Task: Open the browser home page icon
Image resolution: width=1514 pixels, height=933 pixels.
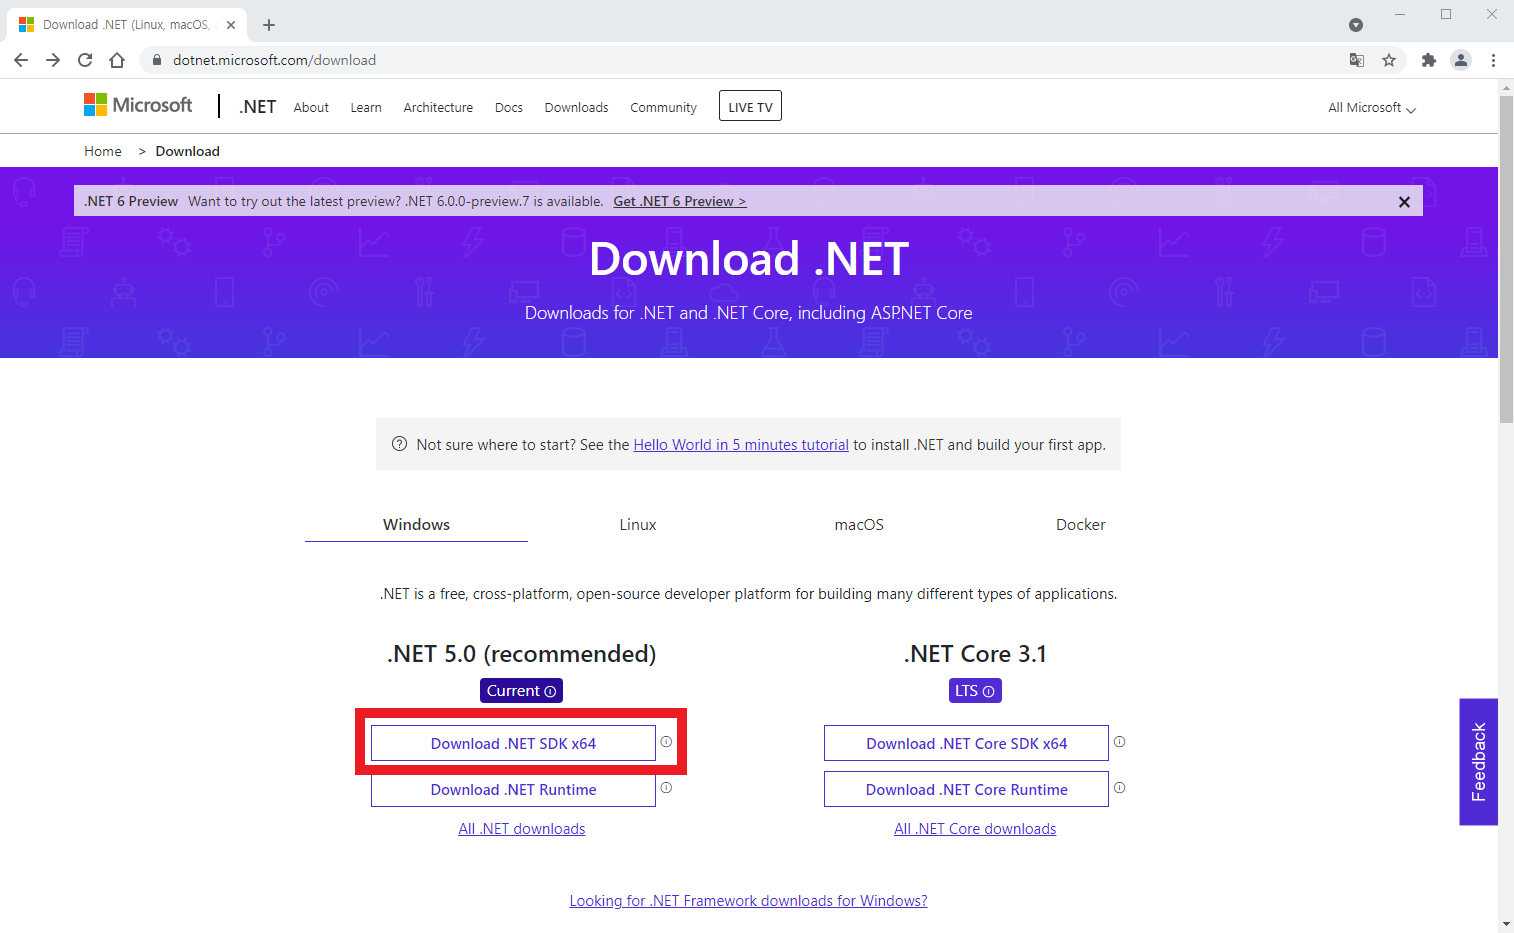Action: [x=117, y=60]
